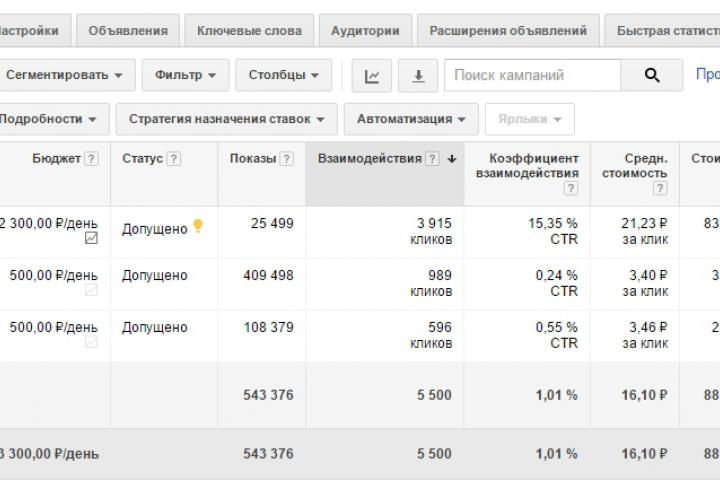Viewport: 720px width, 480px height.
Task: Sort by the Показы column header
Action: pos(253,158)
